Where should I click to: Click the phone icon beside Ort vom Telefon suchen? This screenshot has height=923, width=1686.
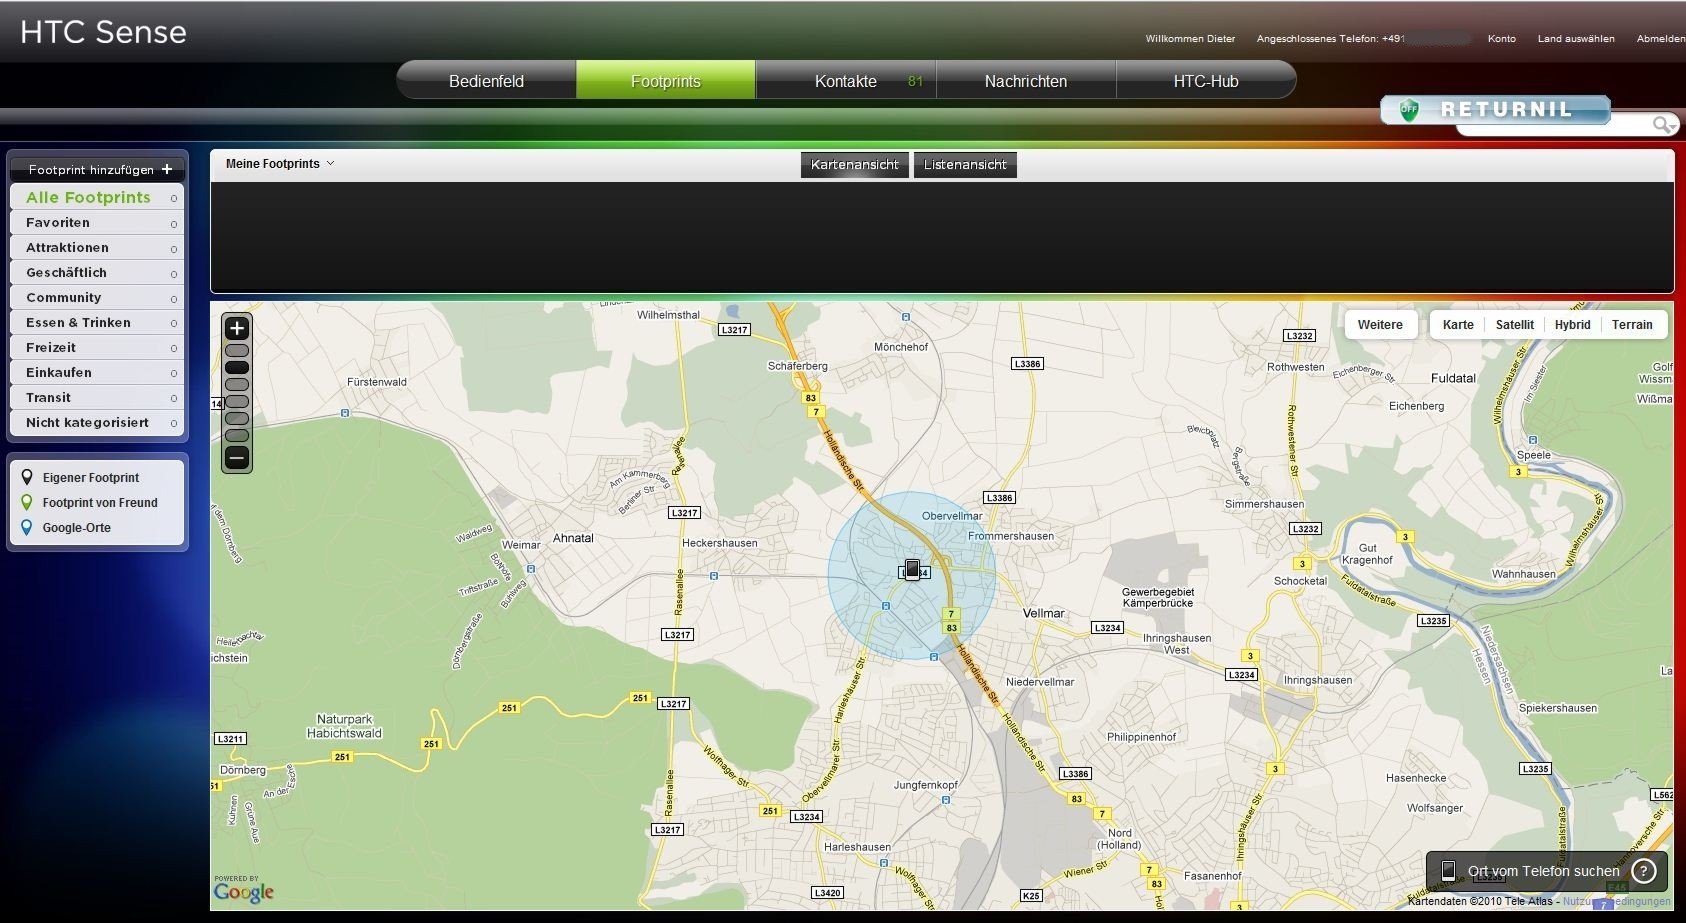[1448, 871]
